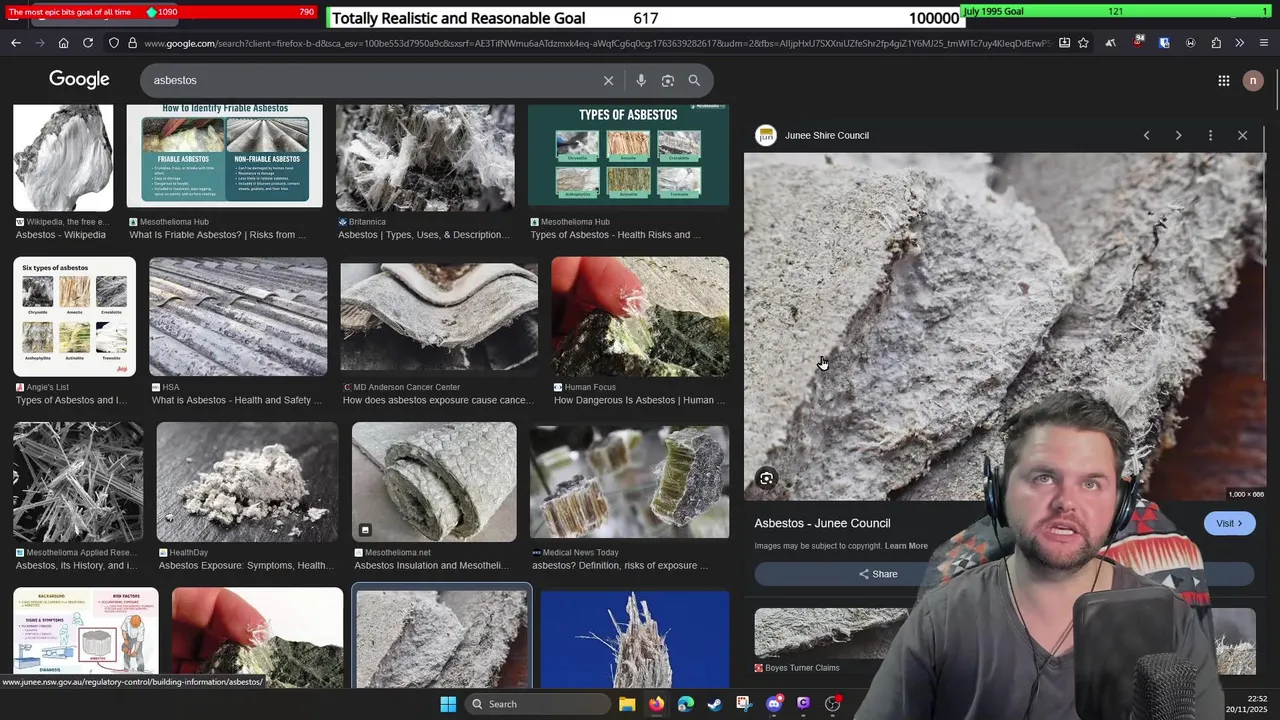Click the Visit button for Junee Council
This screenshot has height=720, width=1280.
pos(1229,523)
